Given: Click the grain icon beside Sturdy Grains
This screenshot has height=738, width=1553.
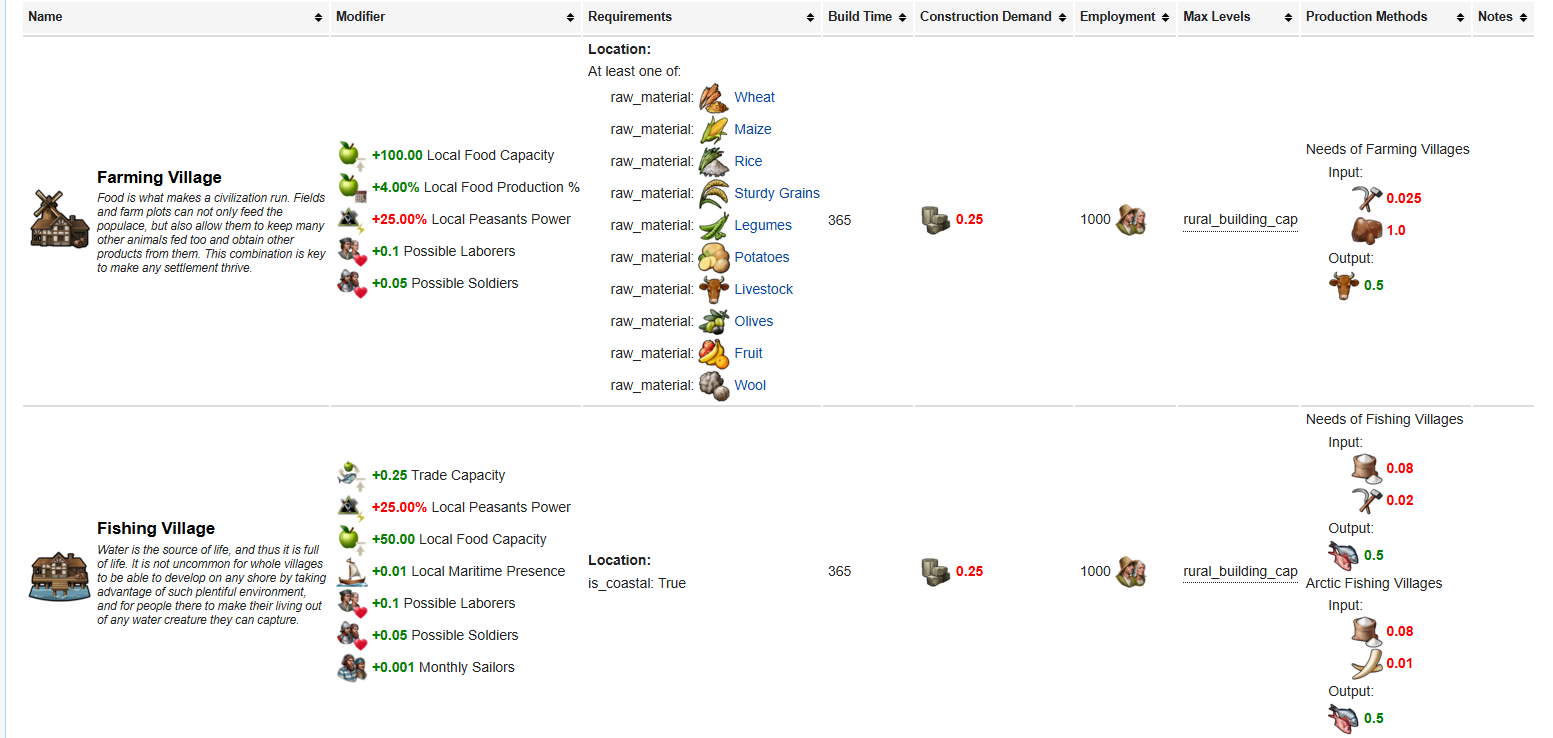Looking at the screenshot, I should pos(714,193).
